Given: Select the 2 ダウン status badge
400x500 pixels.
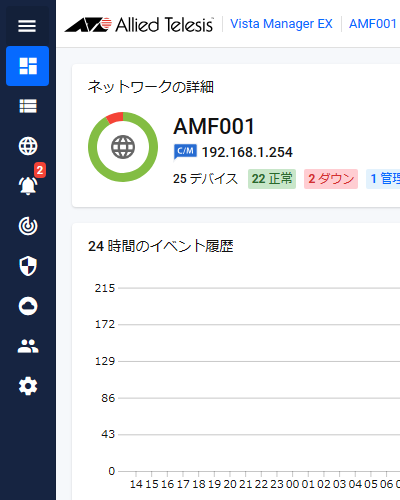Looking at the screenshot, I should 331,179.
